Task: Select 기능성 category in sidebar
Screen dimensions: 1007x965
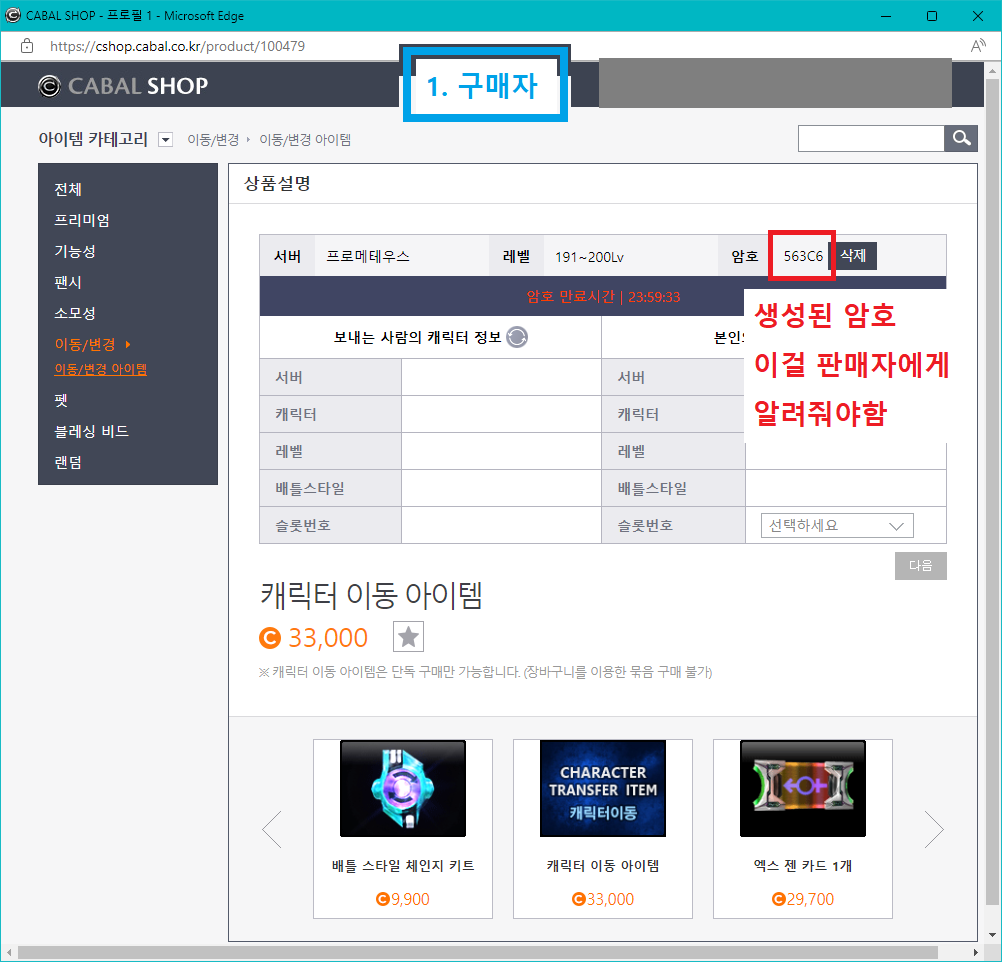Action: tap(75, 252)
